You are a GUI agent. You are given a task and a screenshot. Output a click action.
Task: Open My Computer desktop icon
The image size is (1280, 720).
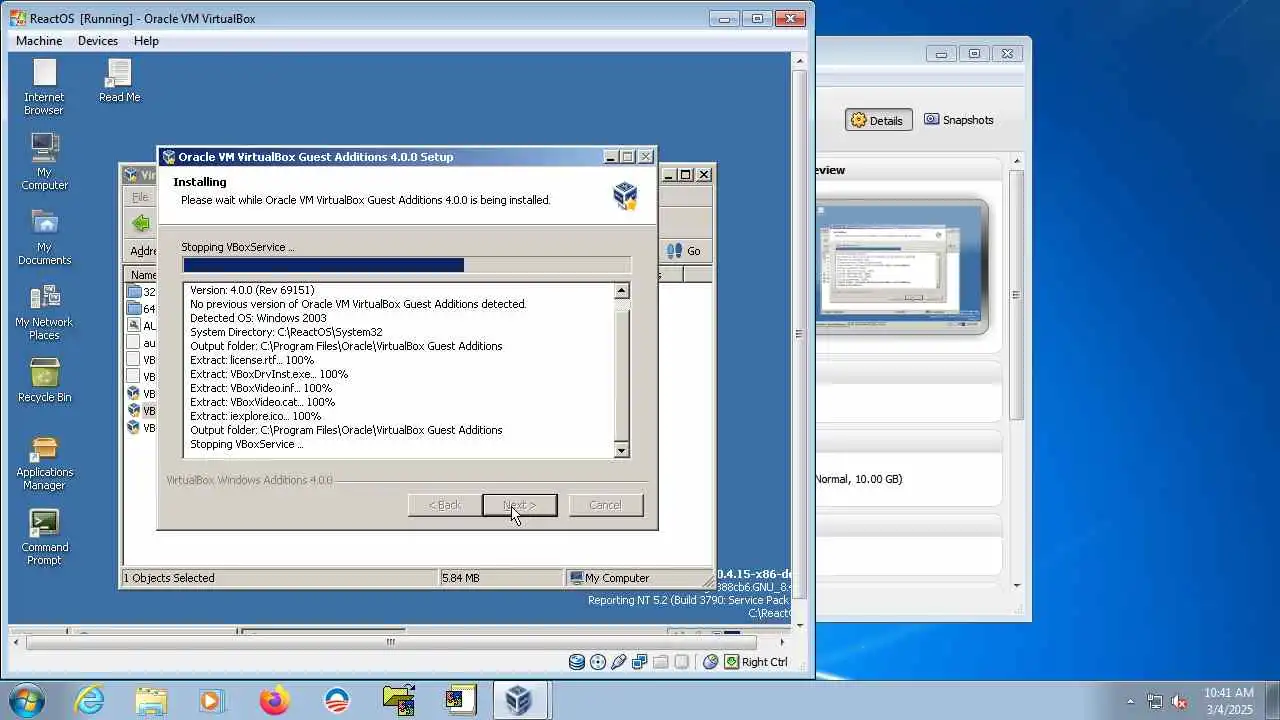pyautogui.click(x=44, y=161)
